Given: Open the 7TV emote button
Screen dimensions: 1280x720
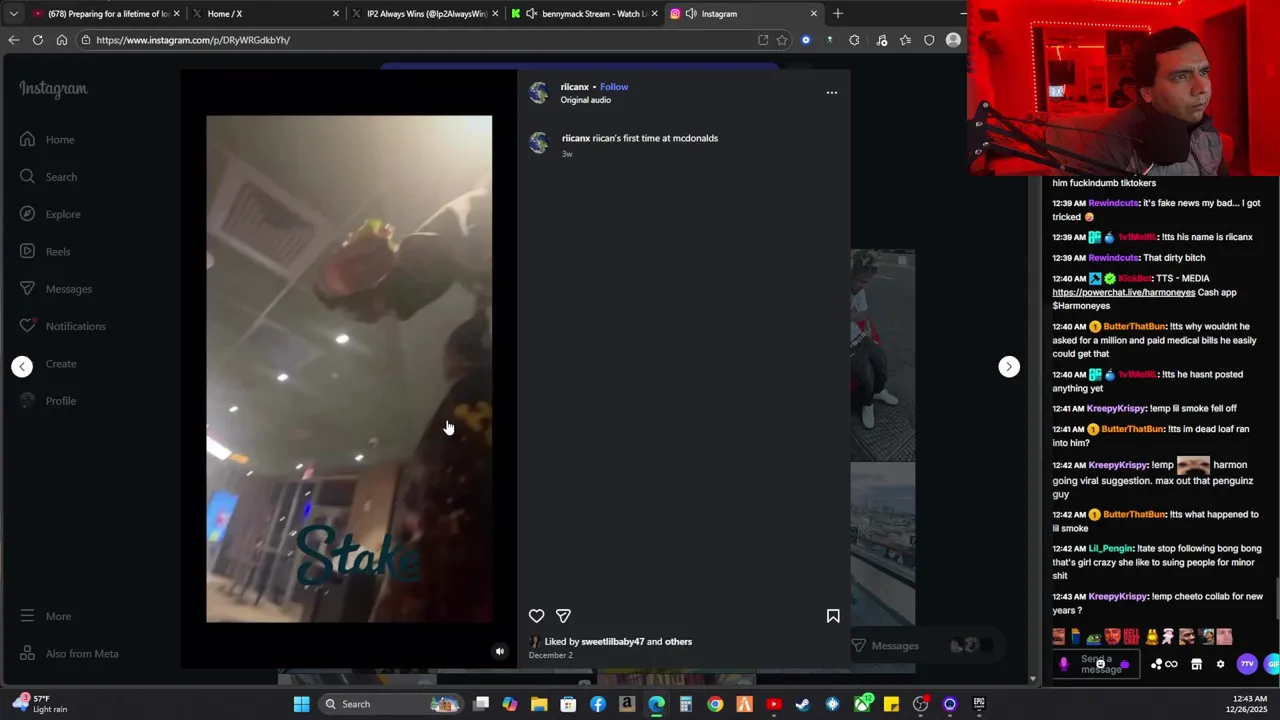Looking at the screenshot, I should [x=1246, y=664].
